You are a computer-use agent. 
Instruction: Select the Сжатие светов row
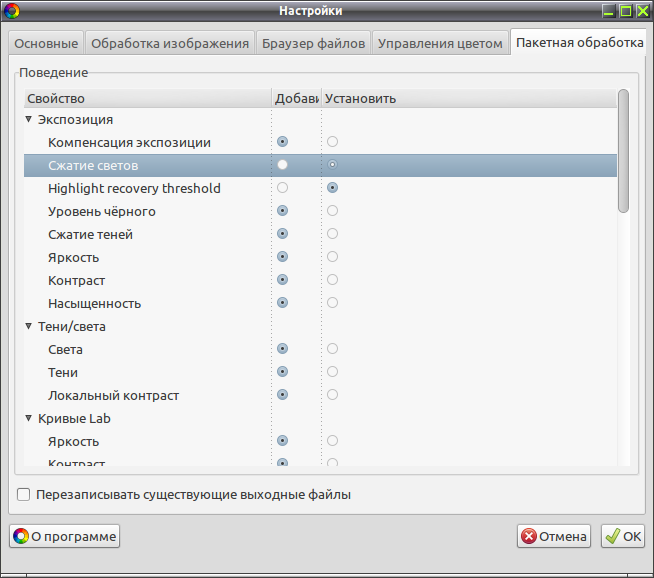pos(320,165)
